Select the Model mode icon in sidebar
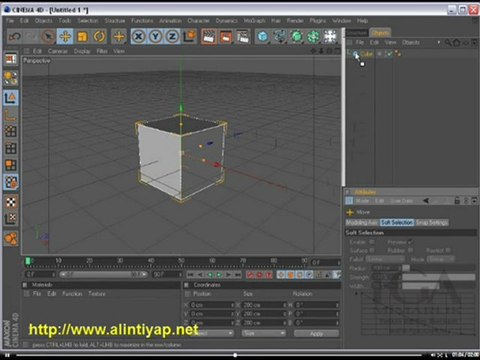Screen dimensions: 480x360 pos(11,98)
